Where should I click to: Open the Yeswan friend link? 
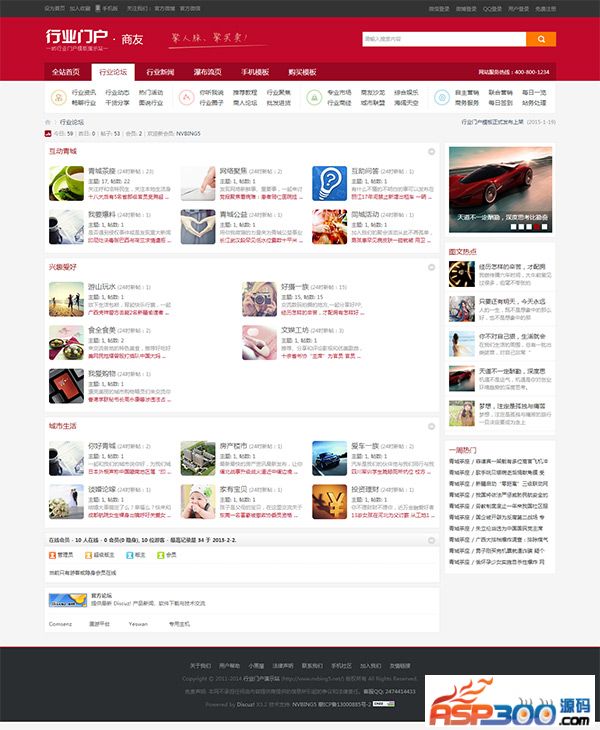[x=138, y=624]
